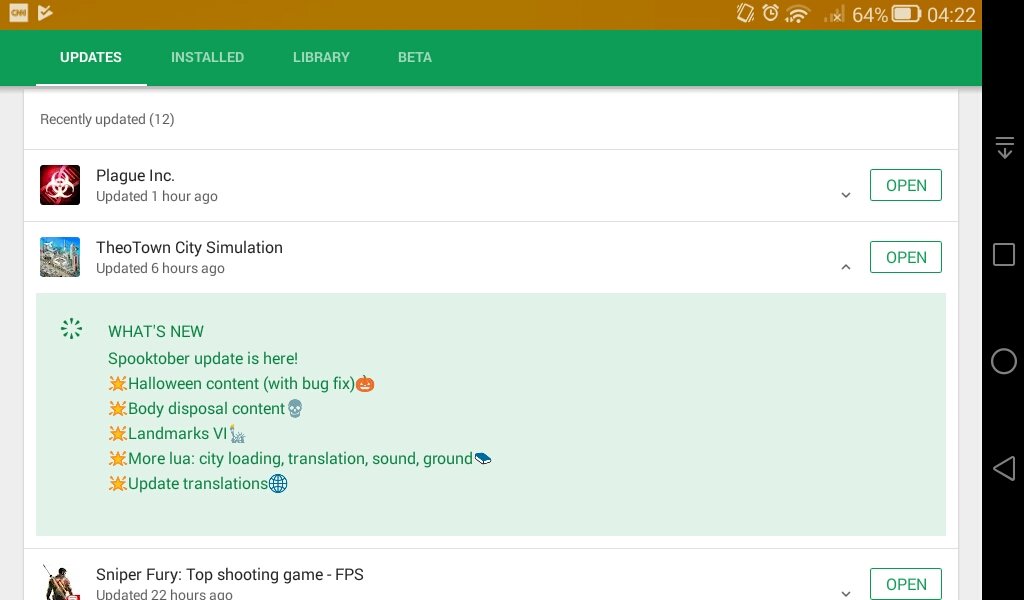Tap the Spooktober update is here line
This screenshot has width=1024, height=600.
[203, 358]
